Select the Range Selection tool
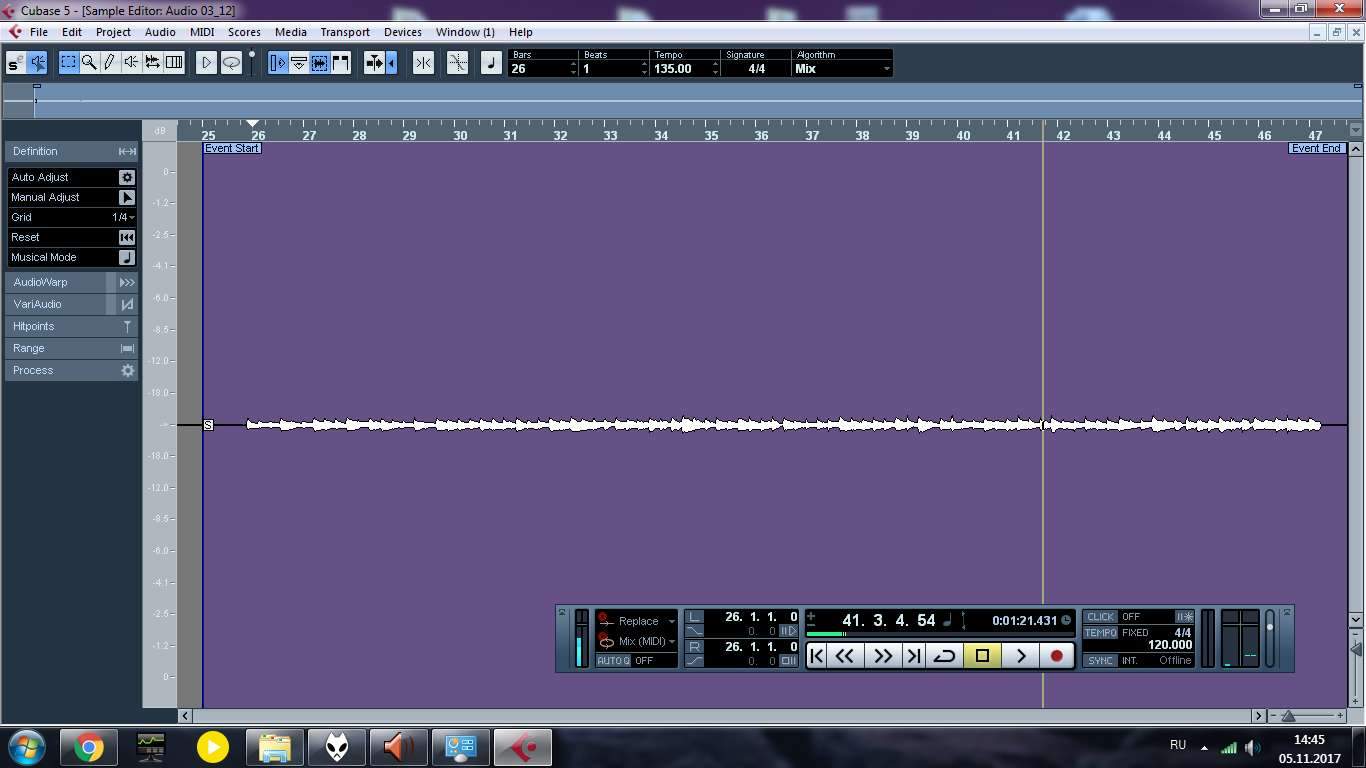The width and height of the screenshot is (1366, 768). 68,63
